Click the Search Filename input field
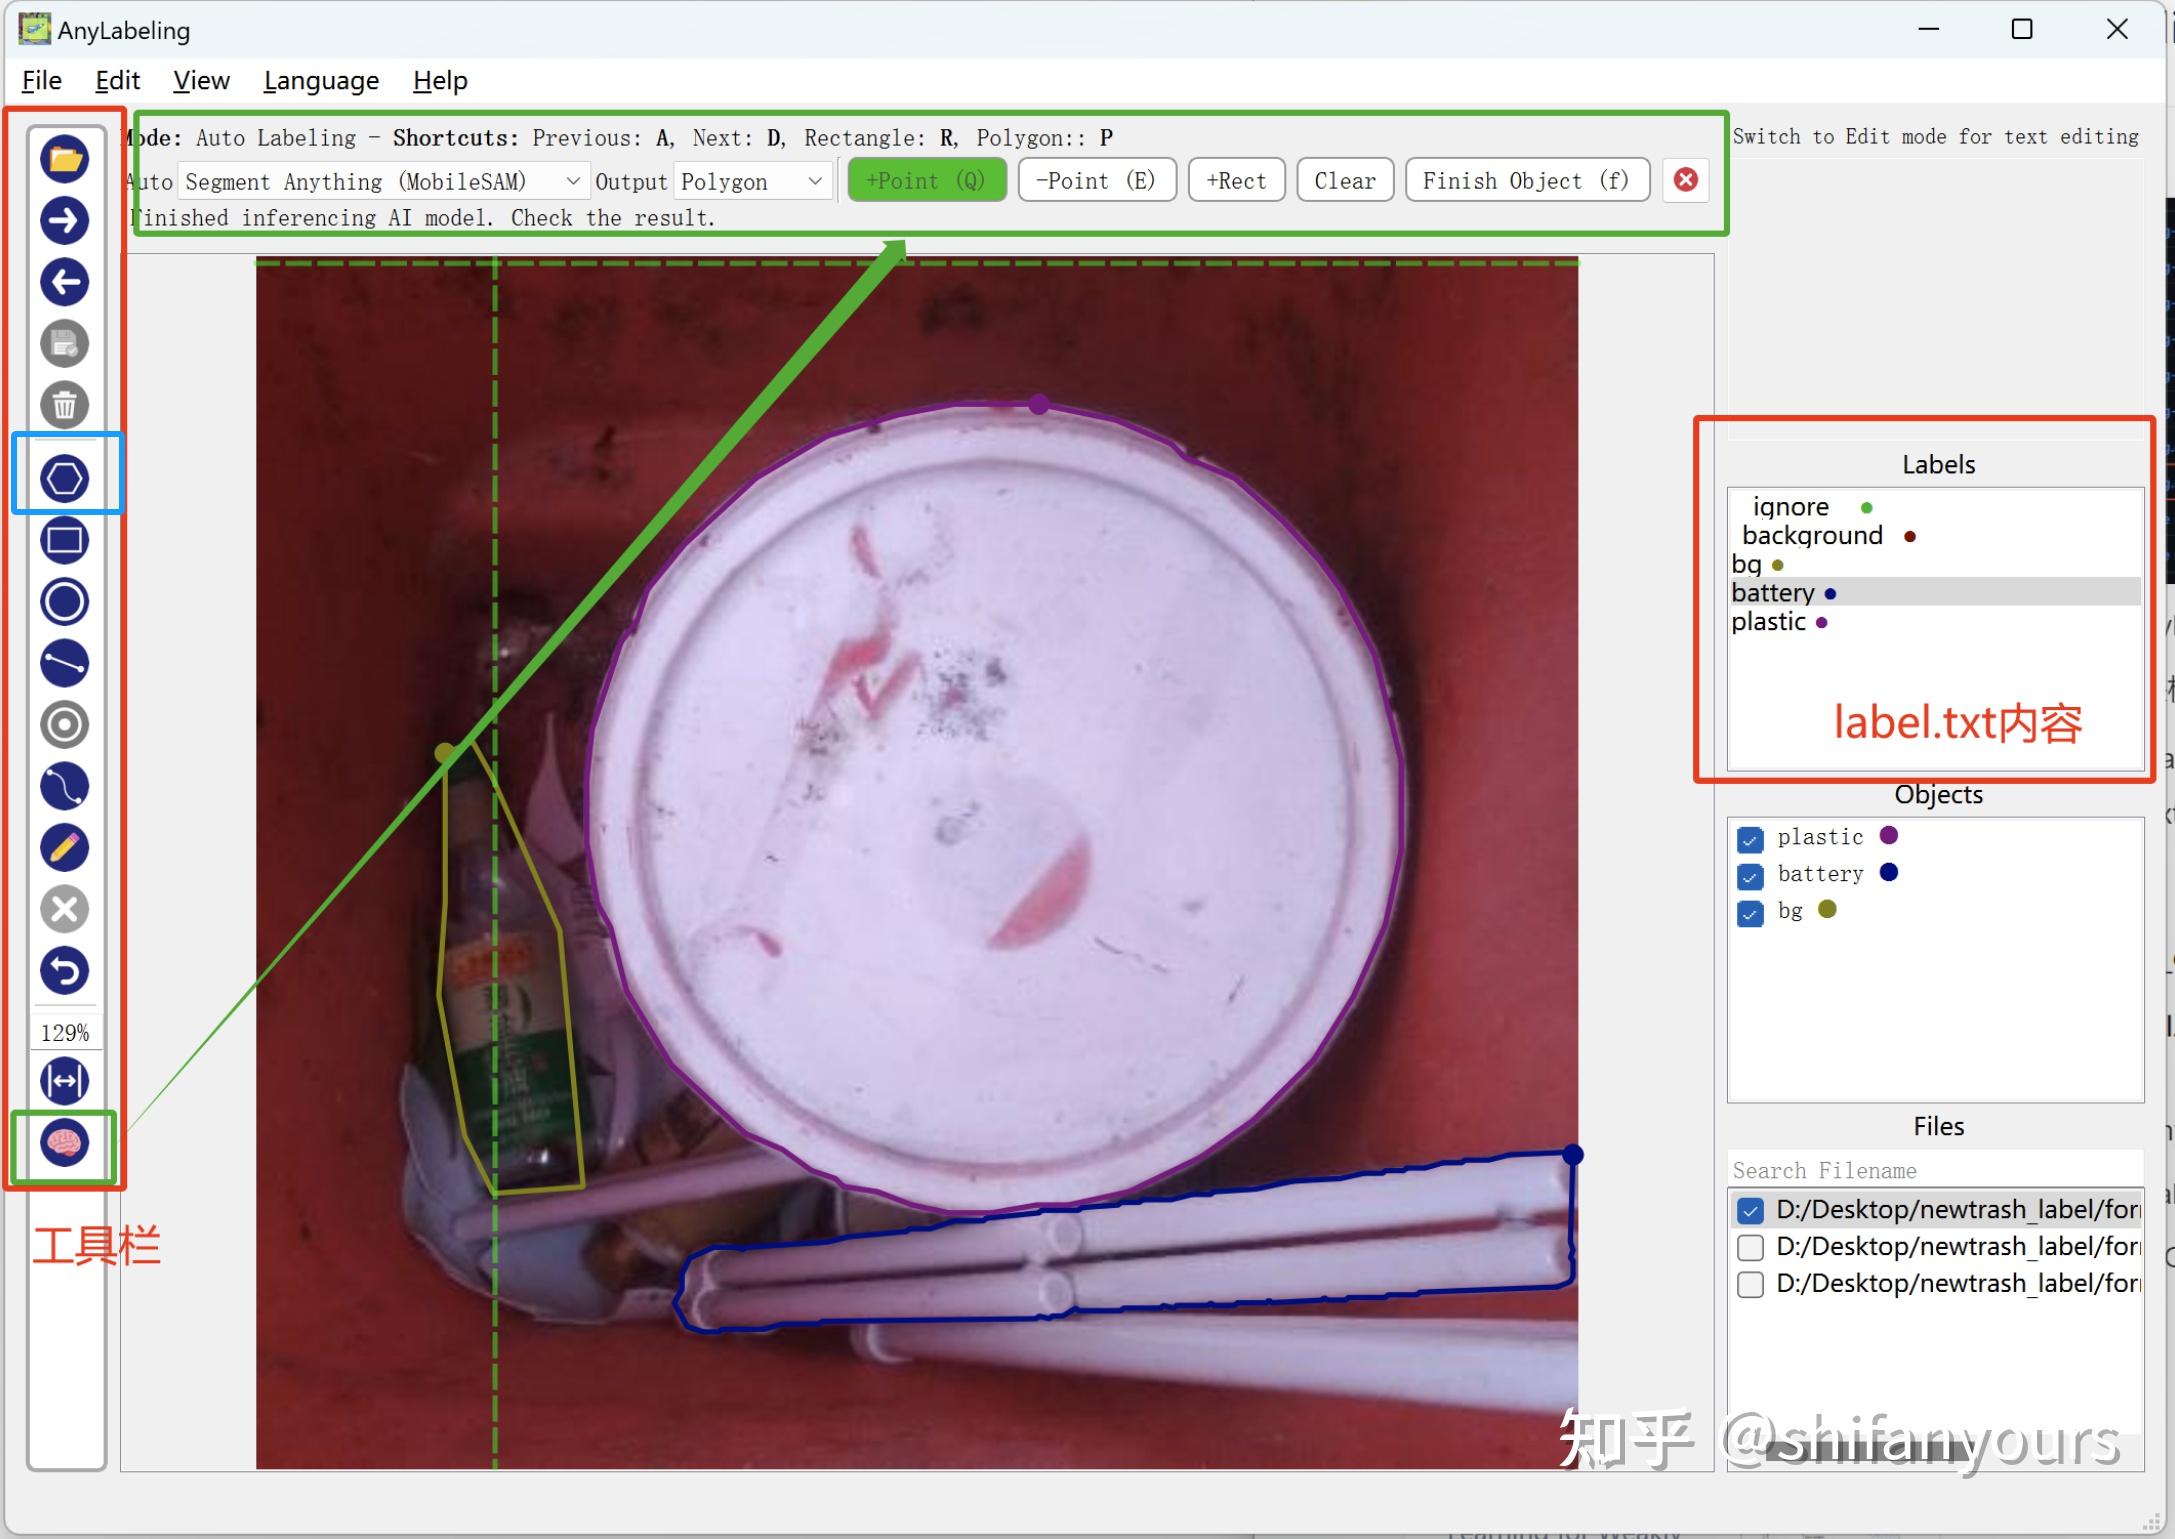Screen dimensions: 2175x1539 1933,1170
